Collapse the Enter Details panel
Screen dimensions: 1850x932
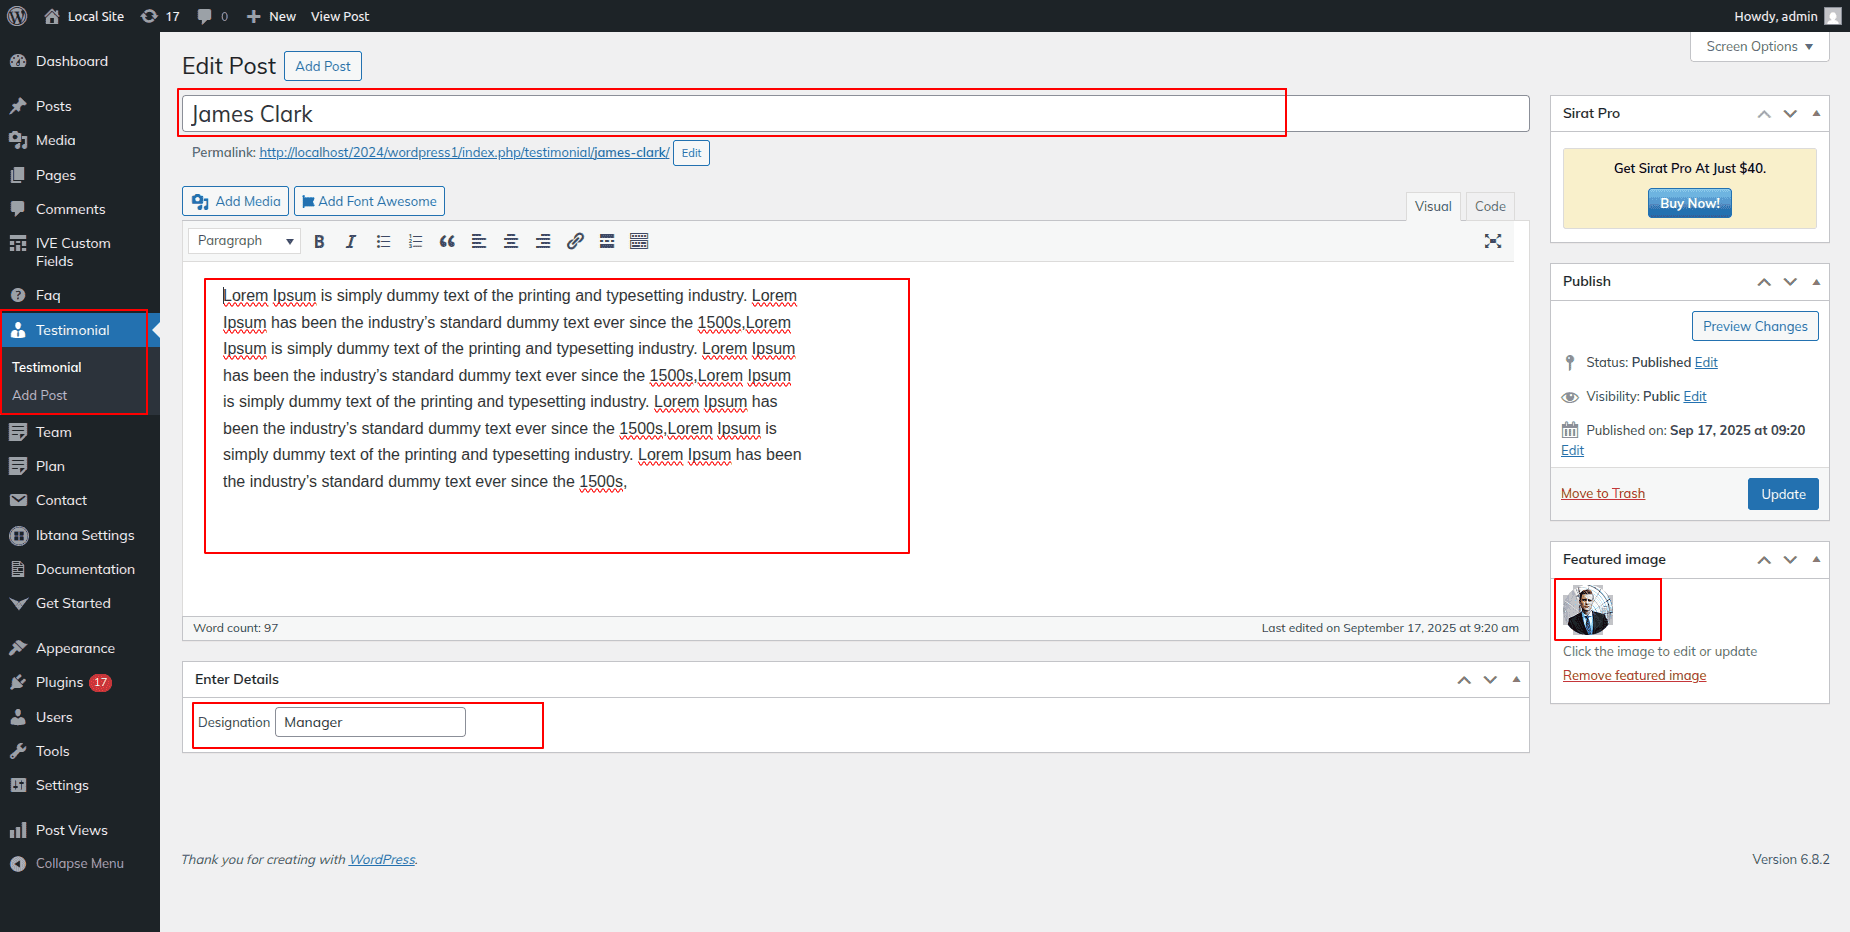coord(1516,679)
